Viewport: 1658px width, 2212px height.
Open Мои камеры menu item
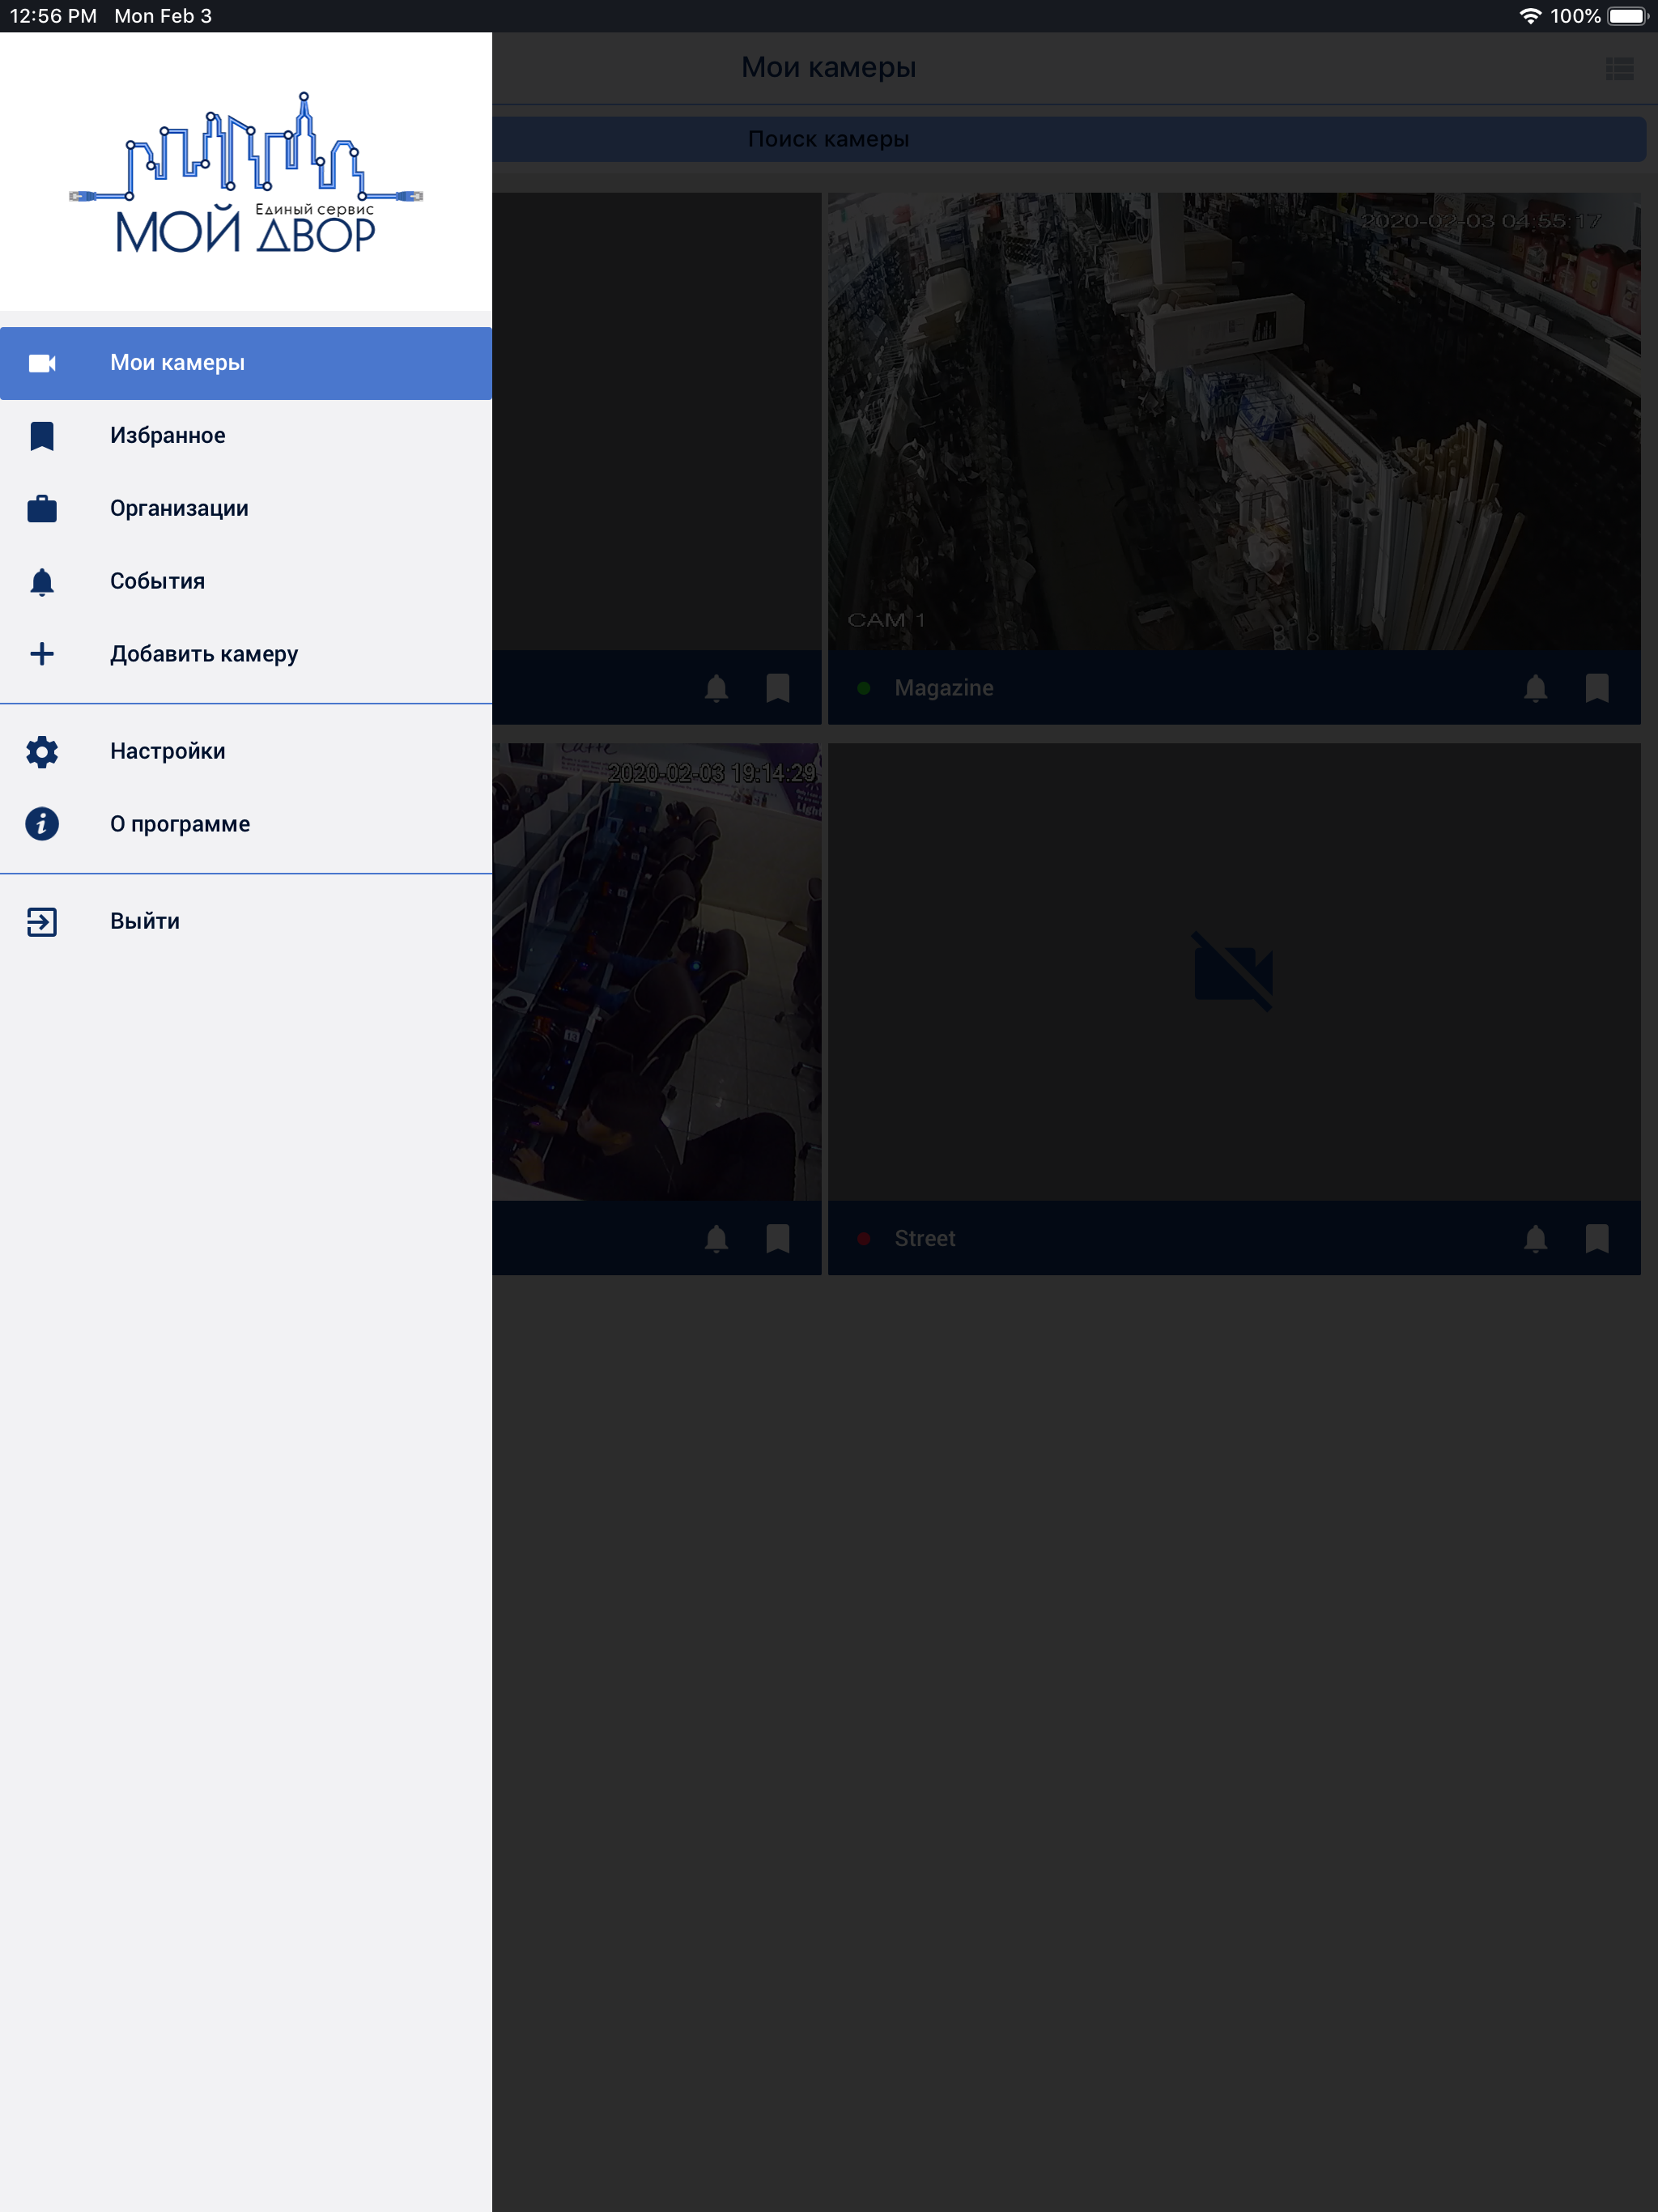click(x=176, y=363)
